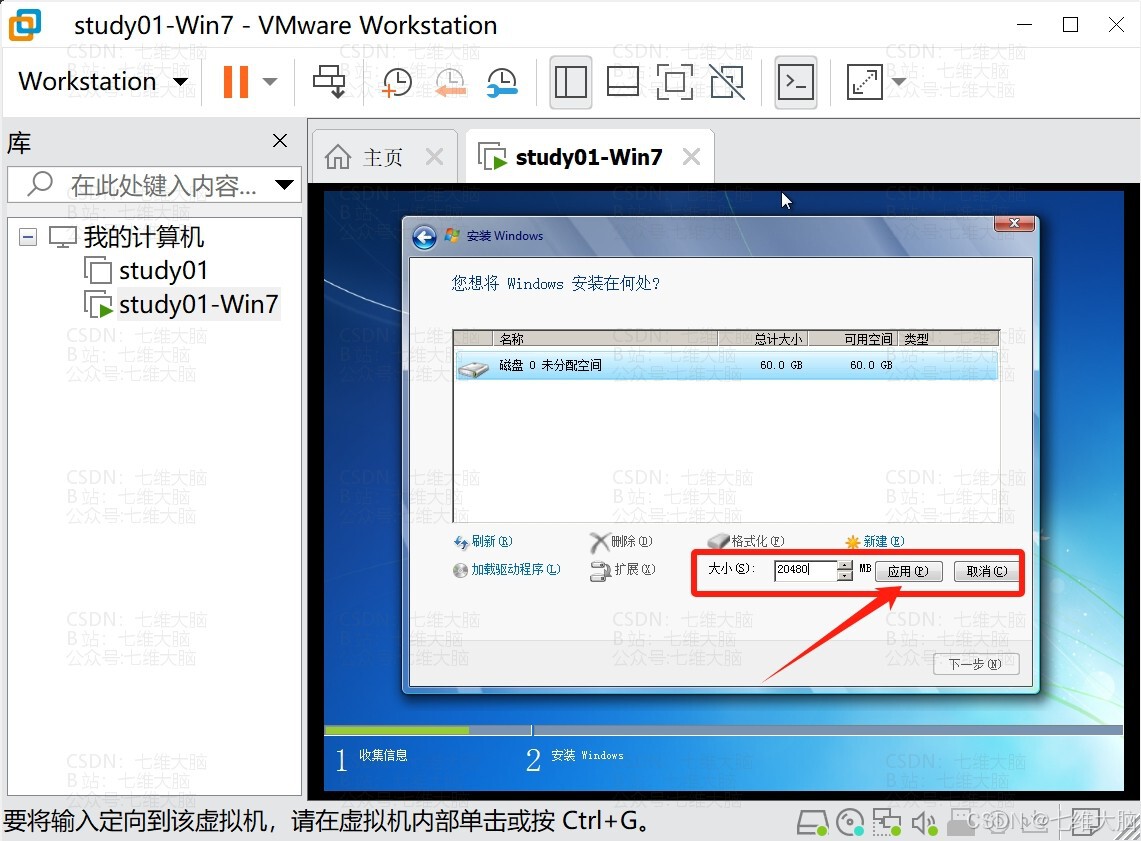The width and height of the screenshot is (1141, 841).
Task: Open power options arrow beside pause button
Action: tap(270, 81)
